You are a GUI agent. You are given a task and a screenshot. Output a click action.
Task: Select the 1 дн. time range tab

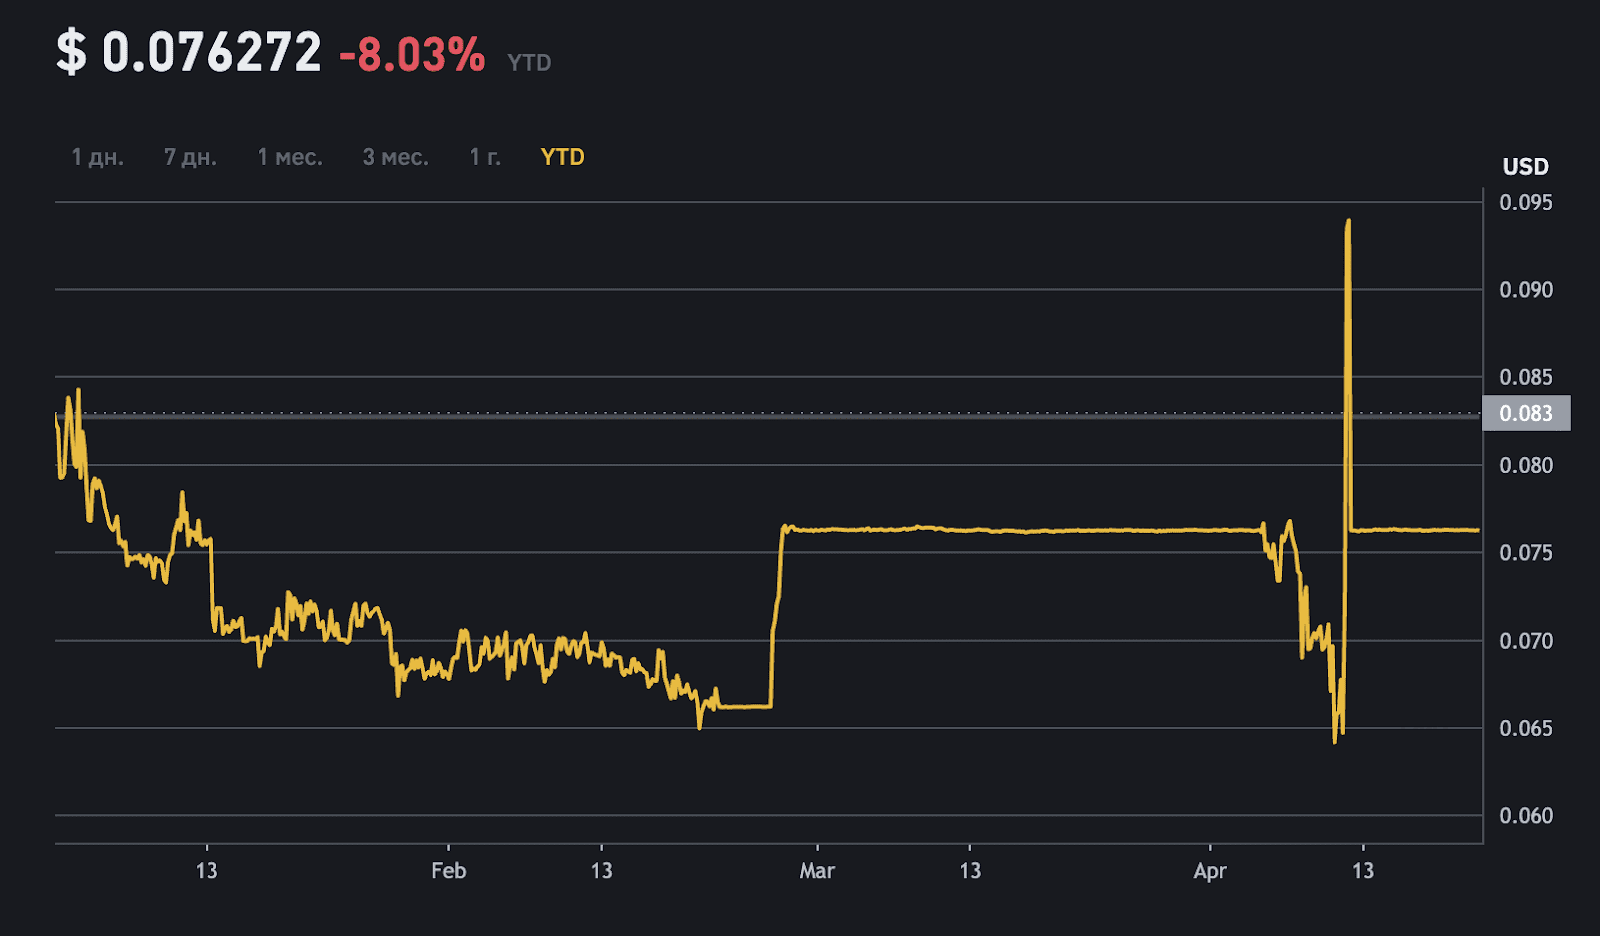[x=97, y=157]
